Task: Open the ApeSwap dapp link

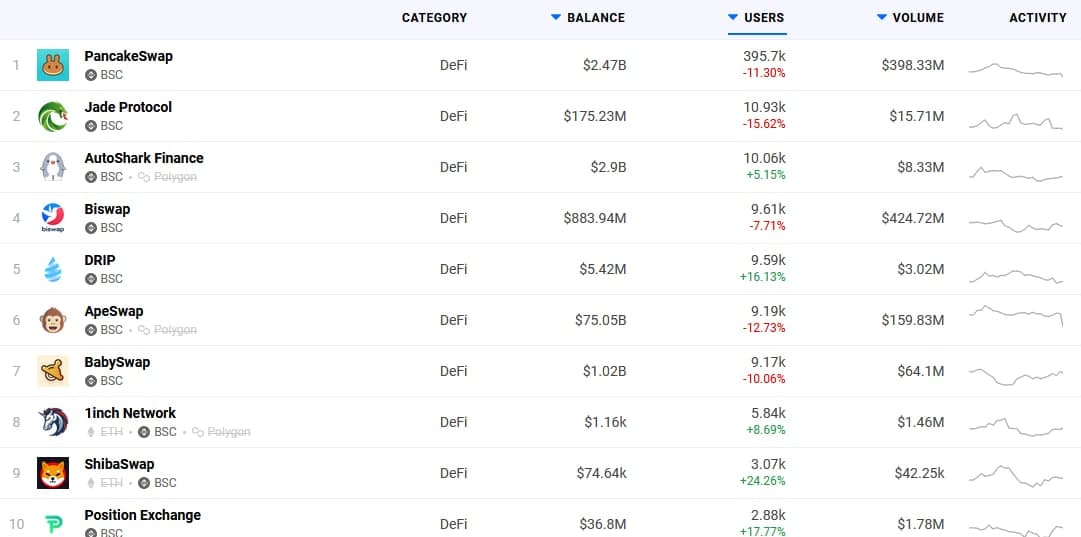Action: click(x=114, y=311)
